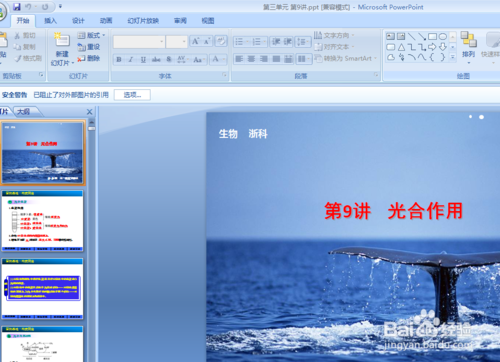Open the quick access toolbar customize arrow
Viewport: 500px width, 362px height.
[60, 6]
